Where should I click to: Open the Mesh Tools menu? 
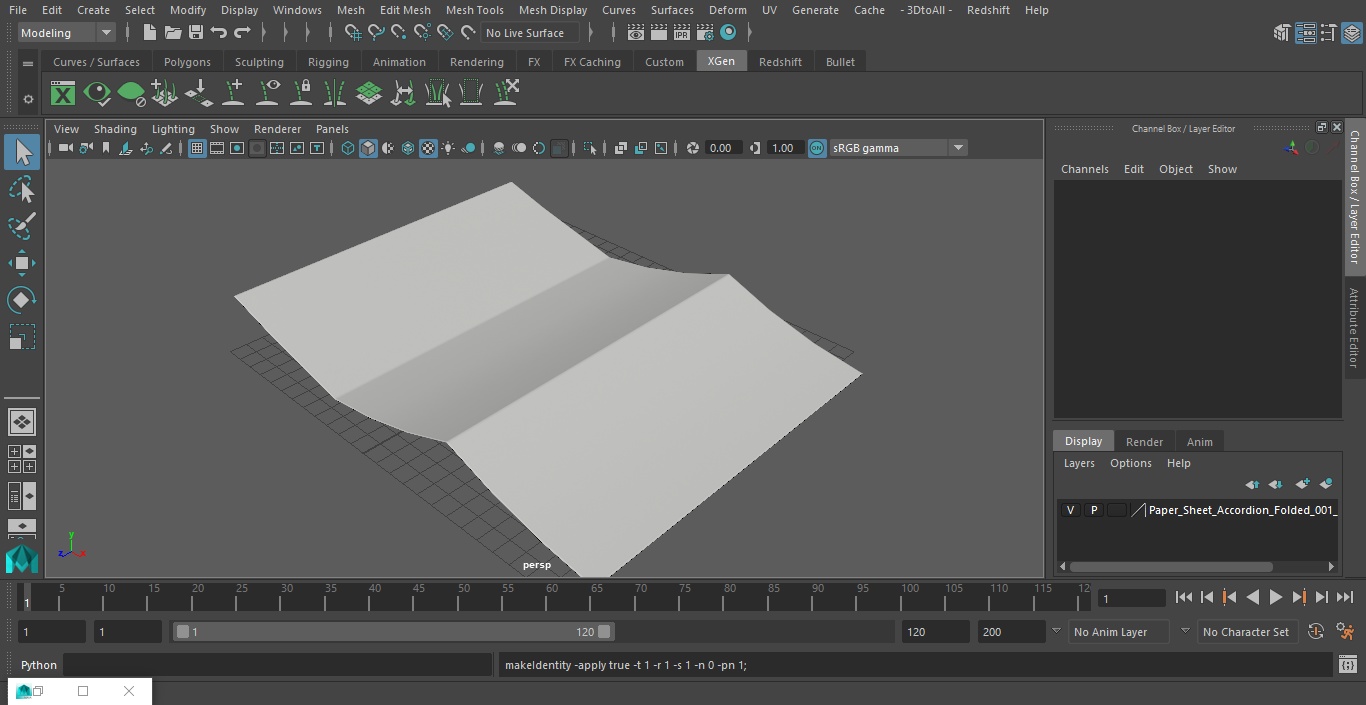point(475,10)
